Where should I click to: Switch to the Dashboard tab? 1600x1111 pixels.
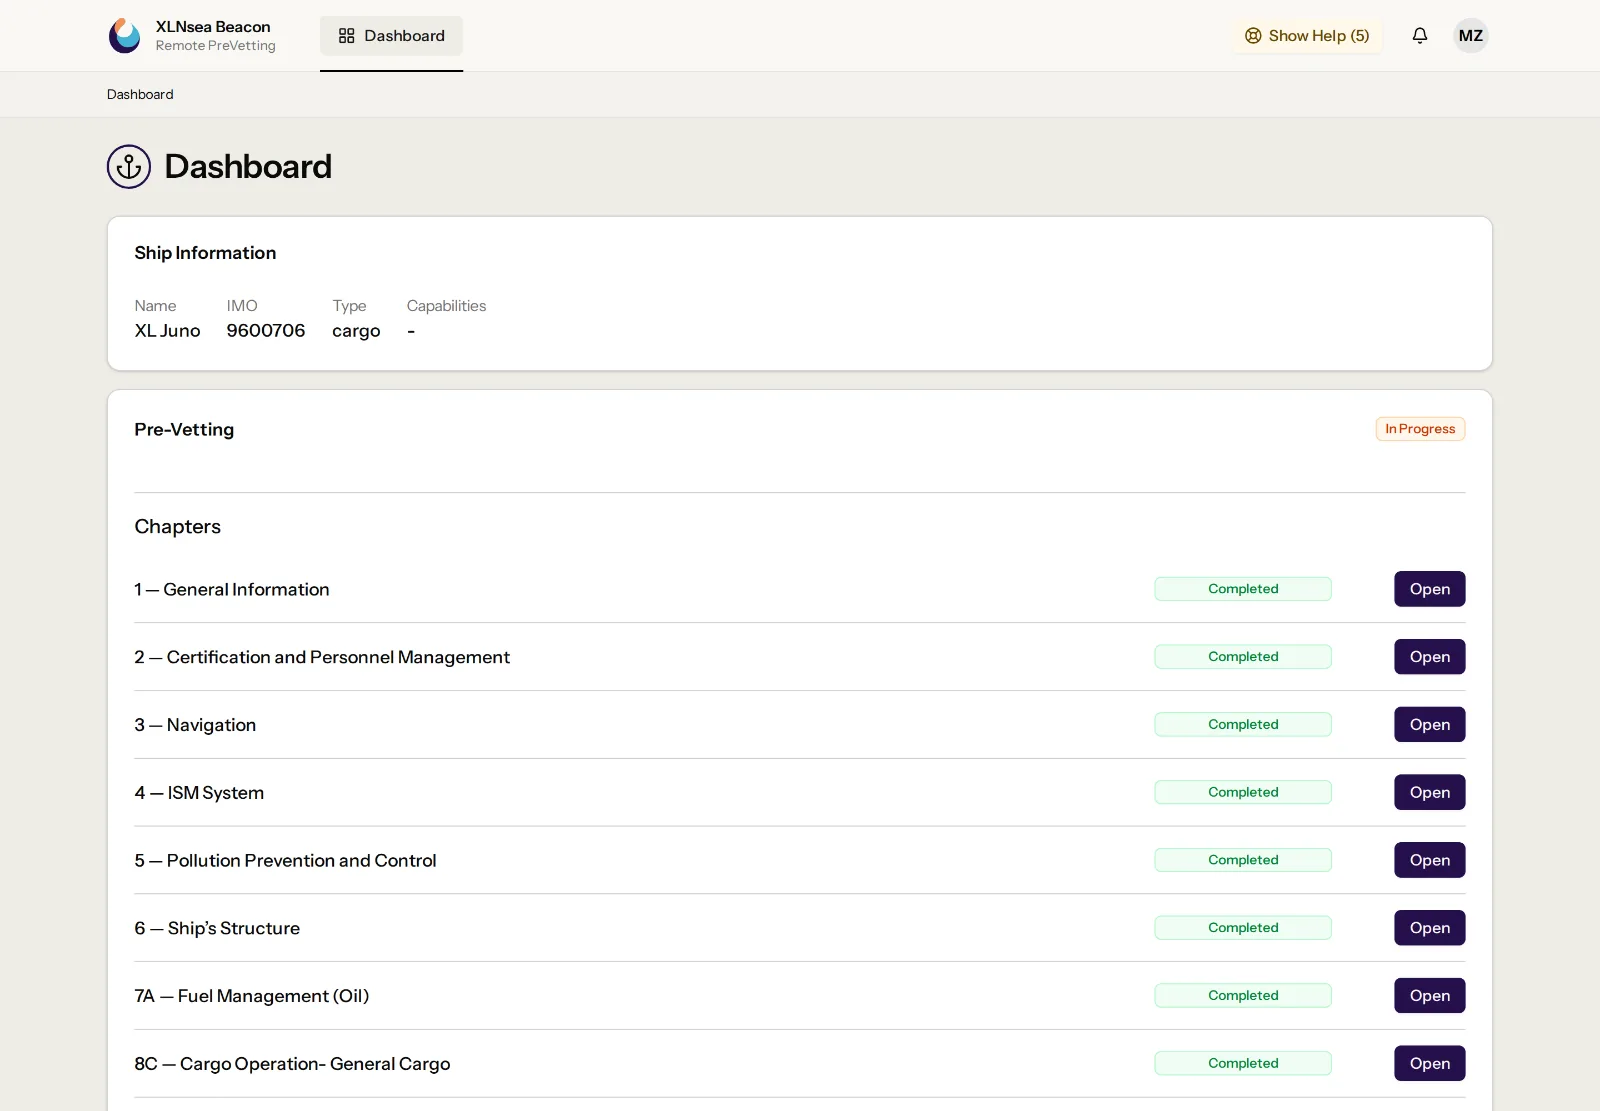pyautogui.click(x=391, y=36)
